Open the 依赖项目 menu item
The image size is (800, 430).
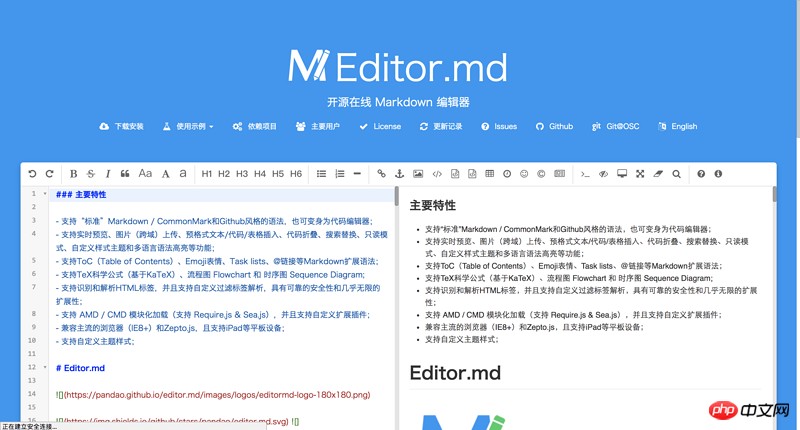tap(255, 126)
